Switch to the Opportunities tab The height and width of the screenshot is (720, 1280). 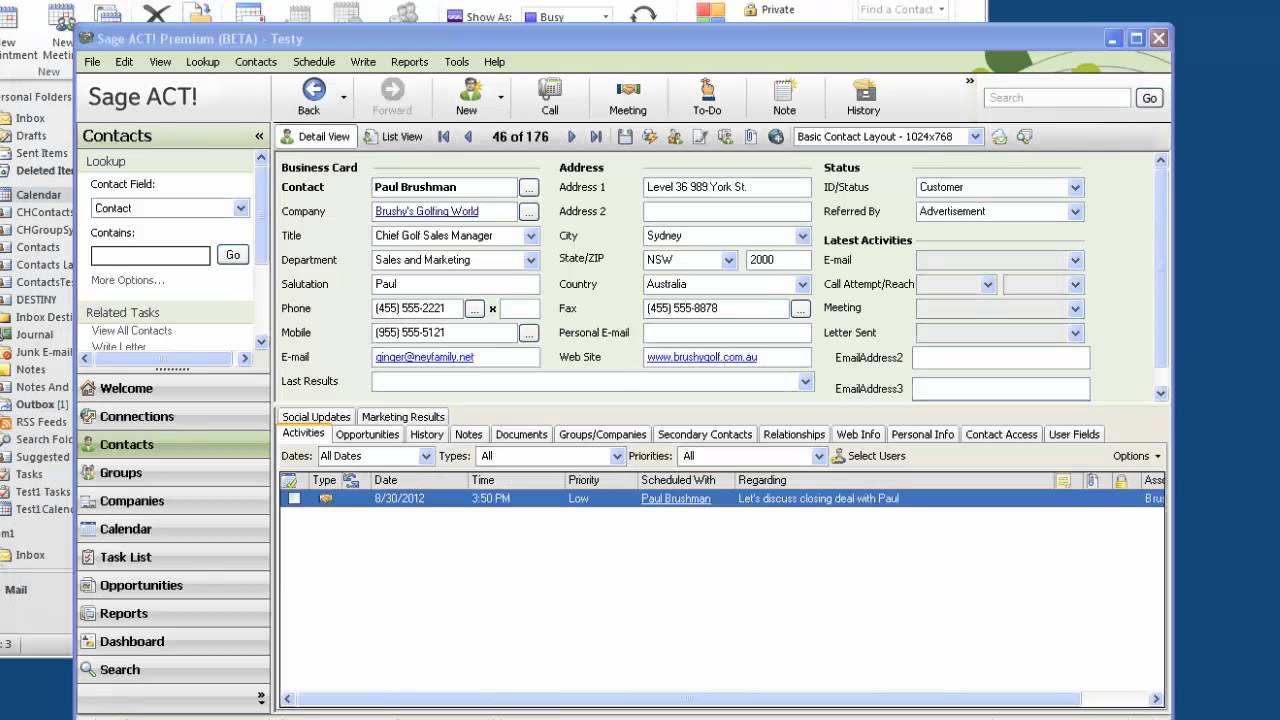point(367,434)
